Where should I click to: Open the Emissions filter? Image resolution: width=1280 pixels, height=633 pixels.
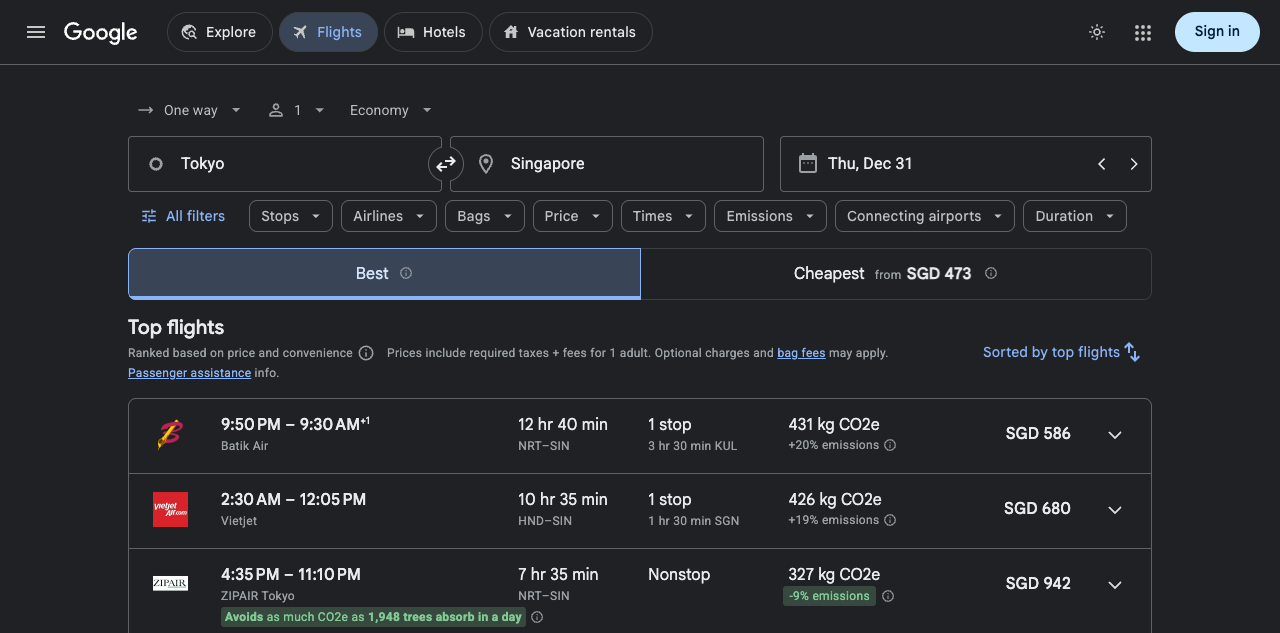pyautogui.click(x=771, y=216)
